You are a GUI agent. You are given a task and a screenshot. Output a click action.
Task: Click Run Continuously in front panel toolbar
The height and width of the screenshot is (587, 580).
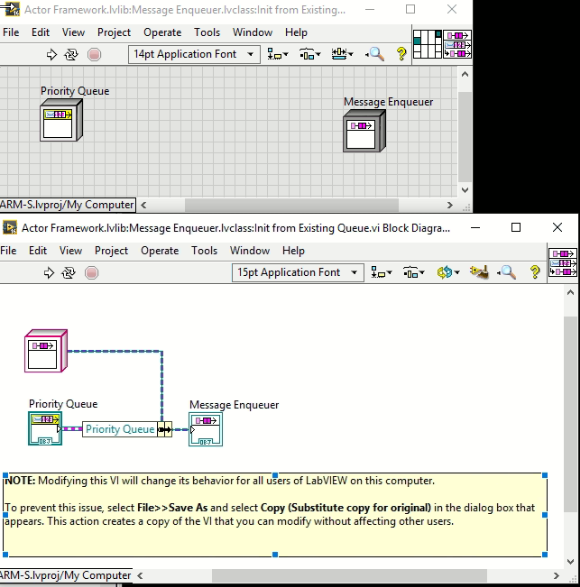click(71, 55)
